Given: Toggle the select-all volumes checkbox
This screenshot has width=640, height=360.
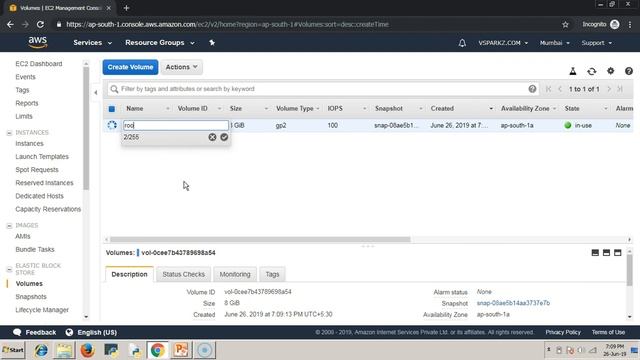Looking at the screenshot, I should (112, 109).
